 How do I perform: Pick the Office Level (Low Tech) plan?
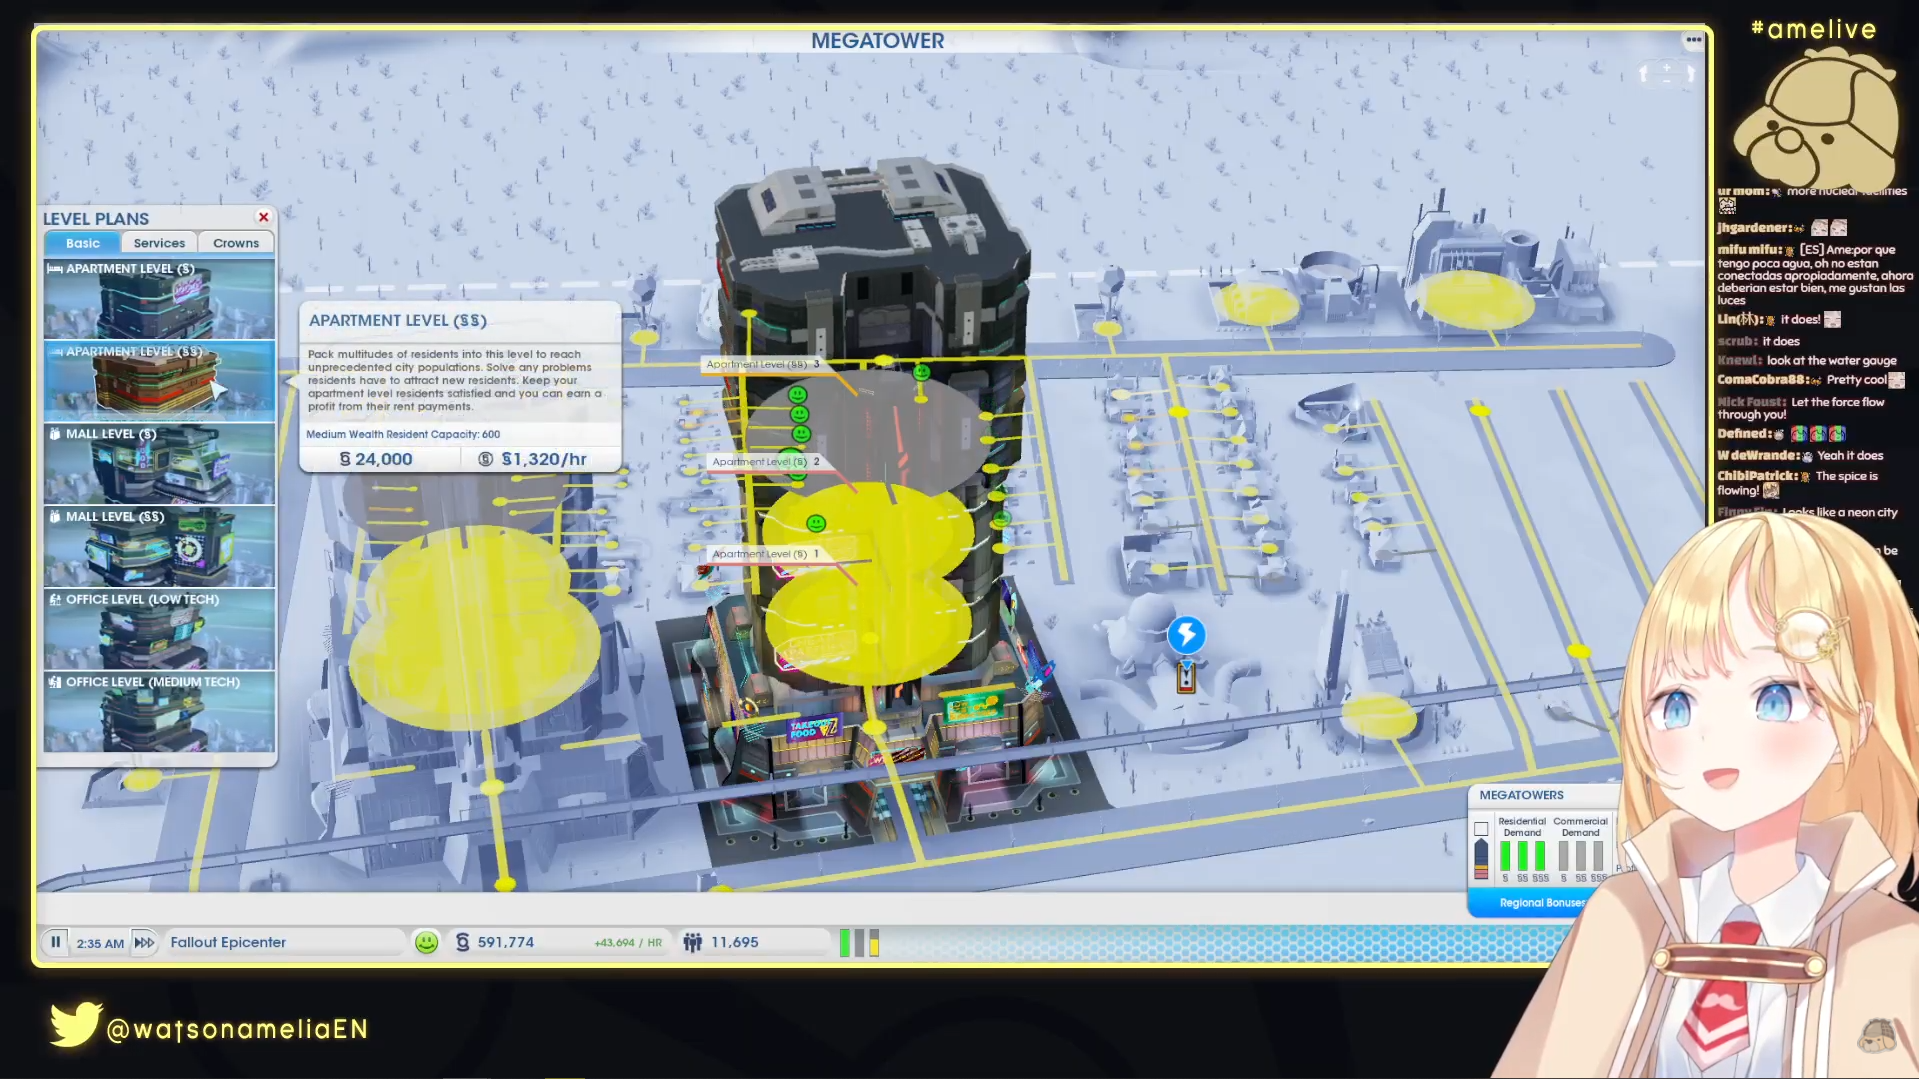tap(159, 629)
